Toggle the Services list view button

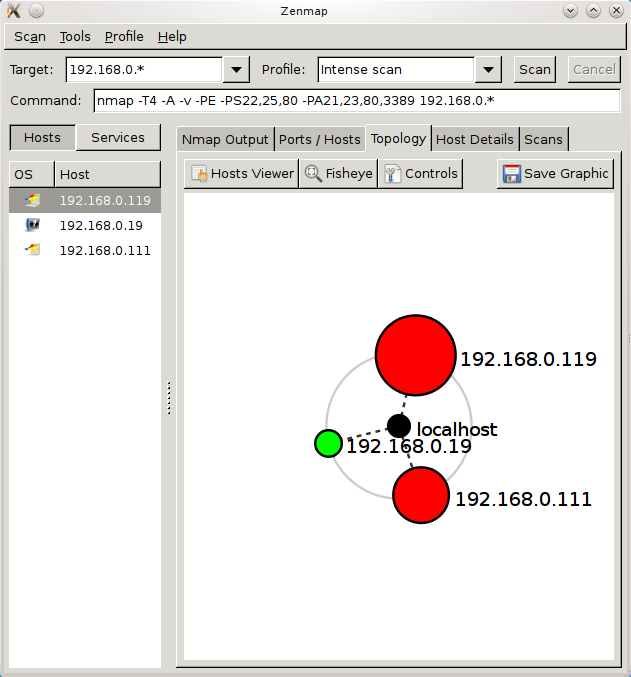118,138
